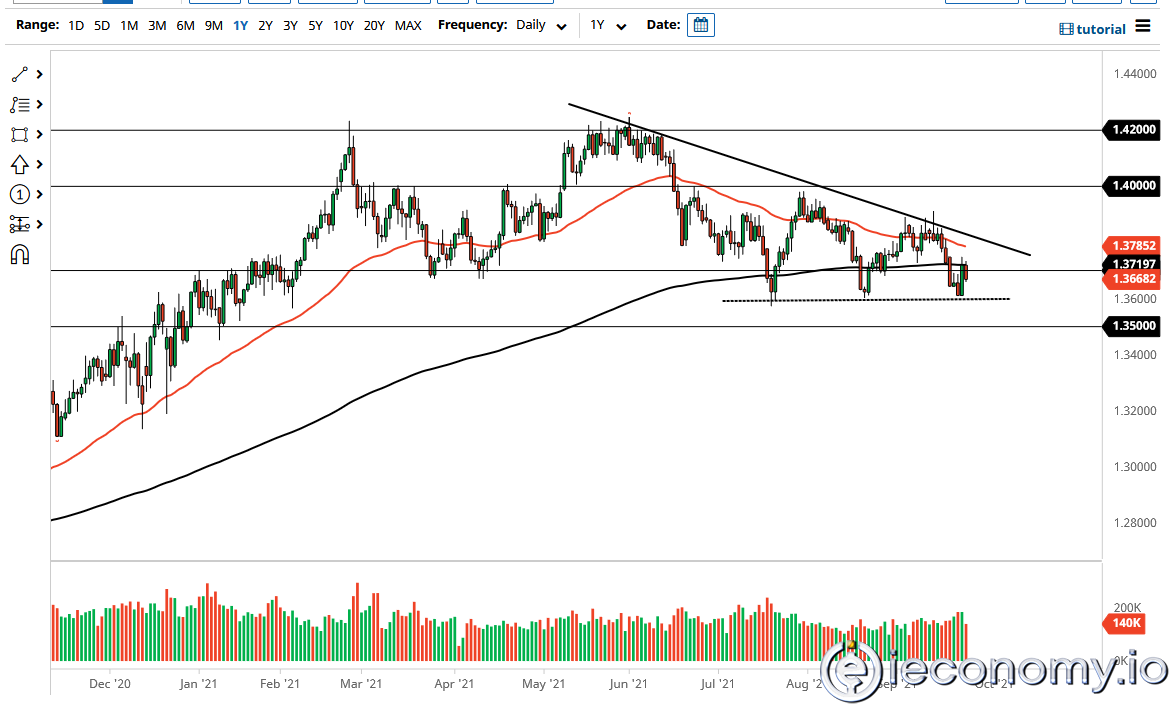Select the 5Y range button

315,25
